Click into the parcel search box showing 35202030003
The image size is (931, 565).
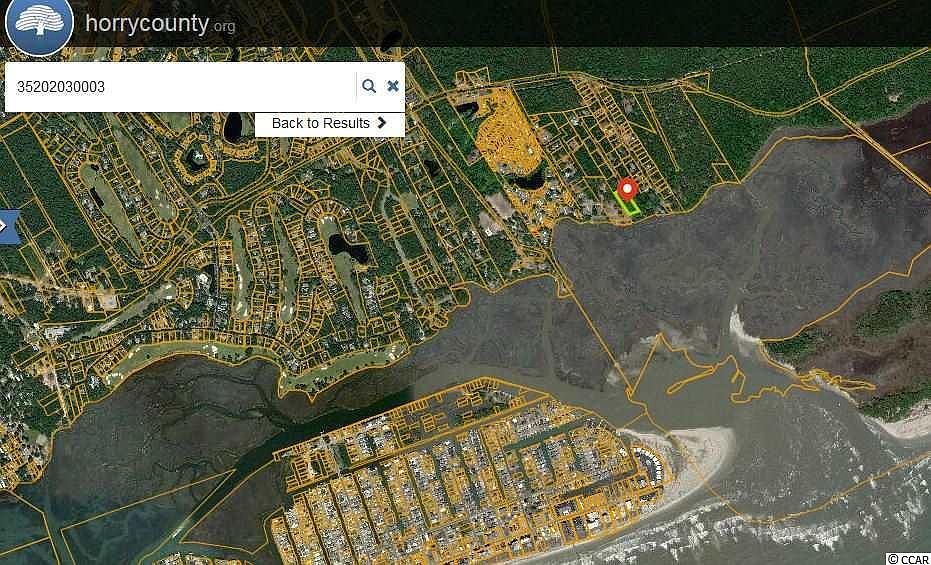178,87
